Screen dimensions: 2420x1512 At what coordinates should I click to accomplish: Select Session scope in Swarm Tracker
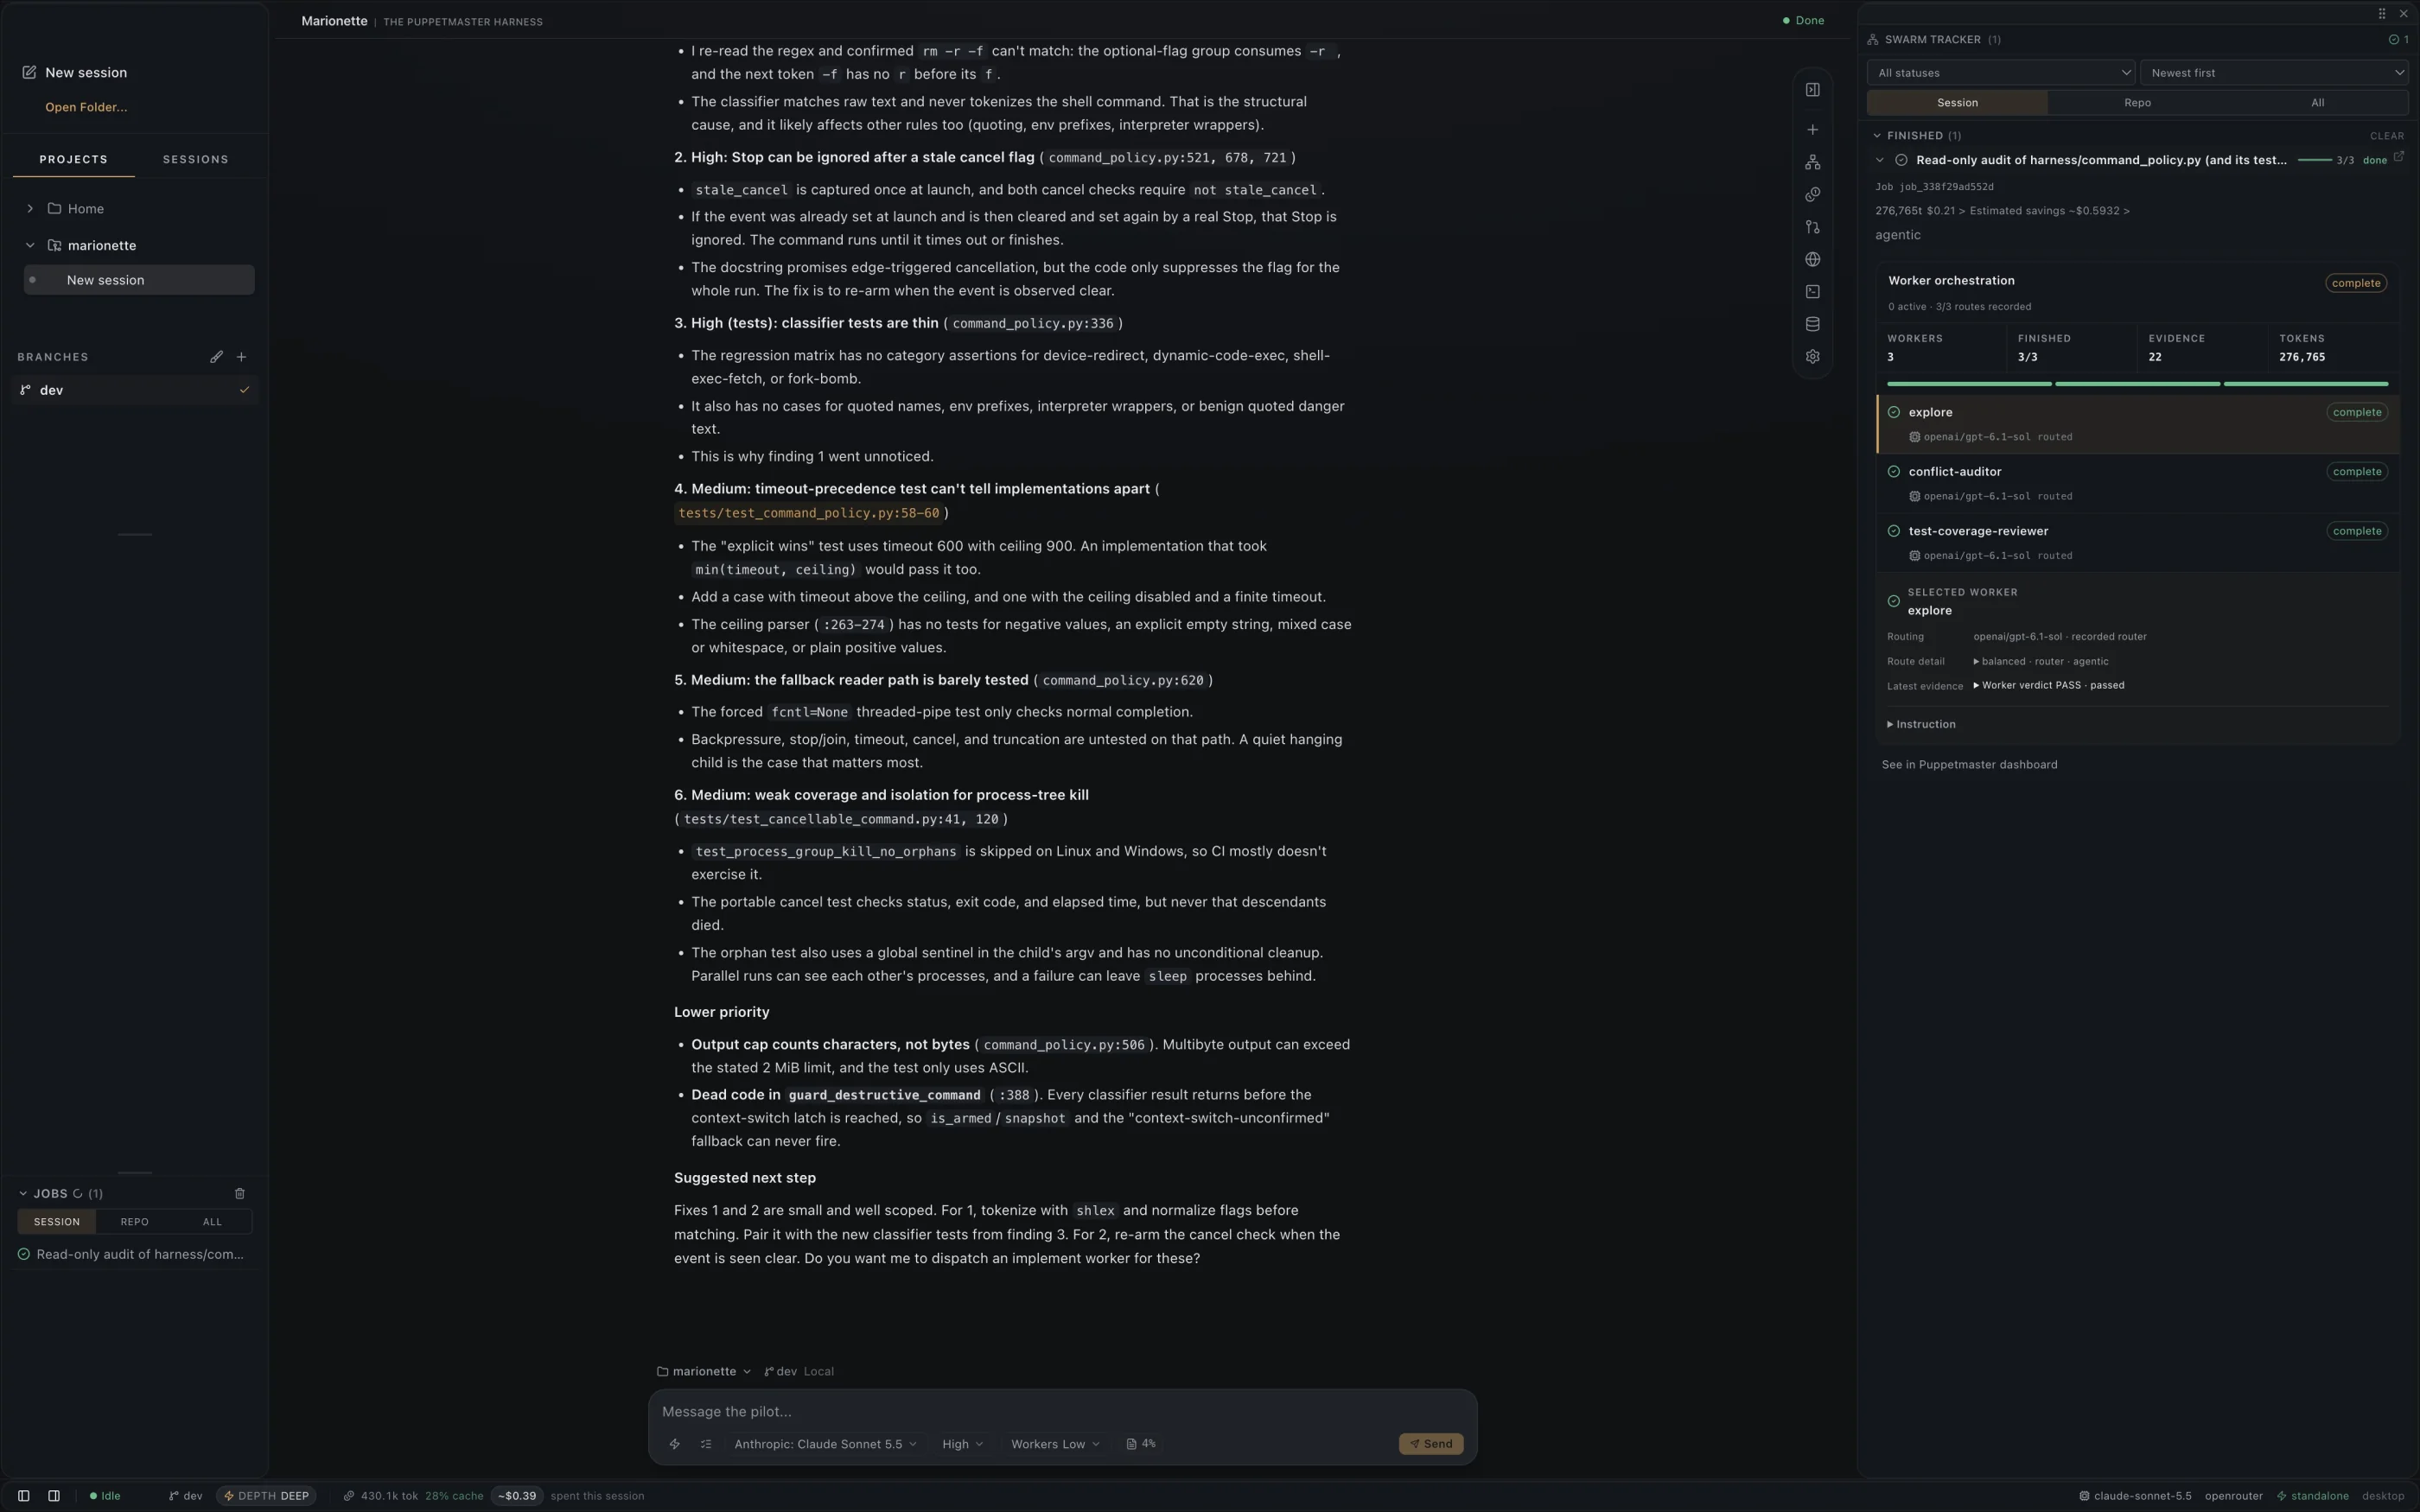click(x=1957, y=102)
